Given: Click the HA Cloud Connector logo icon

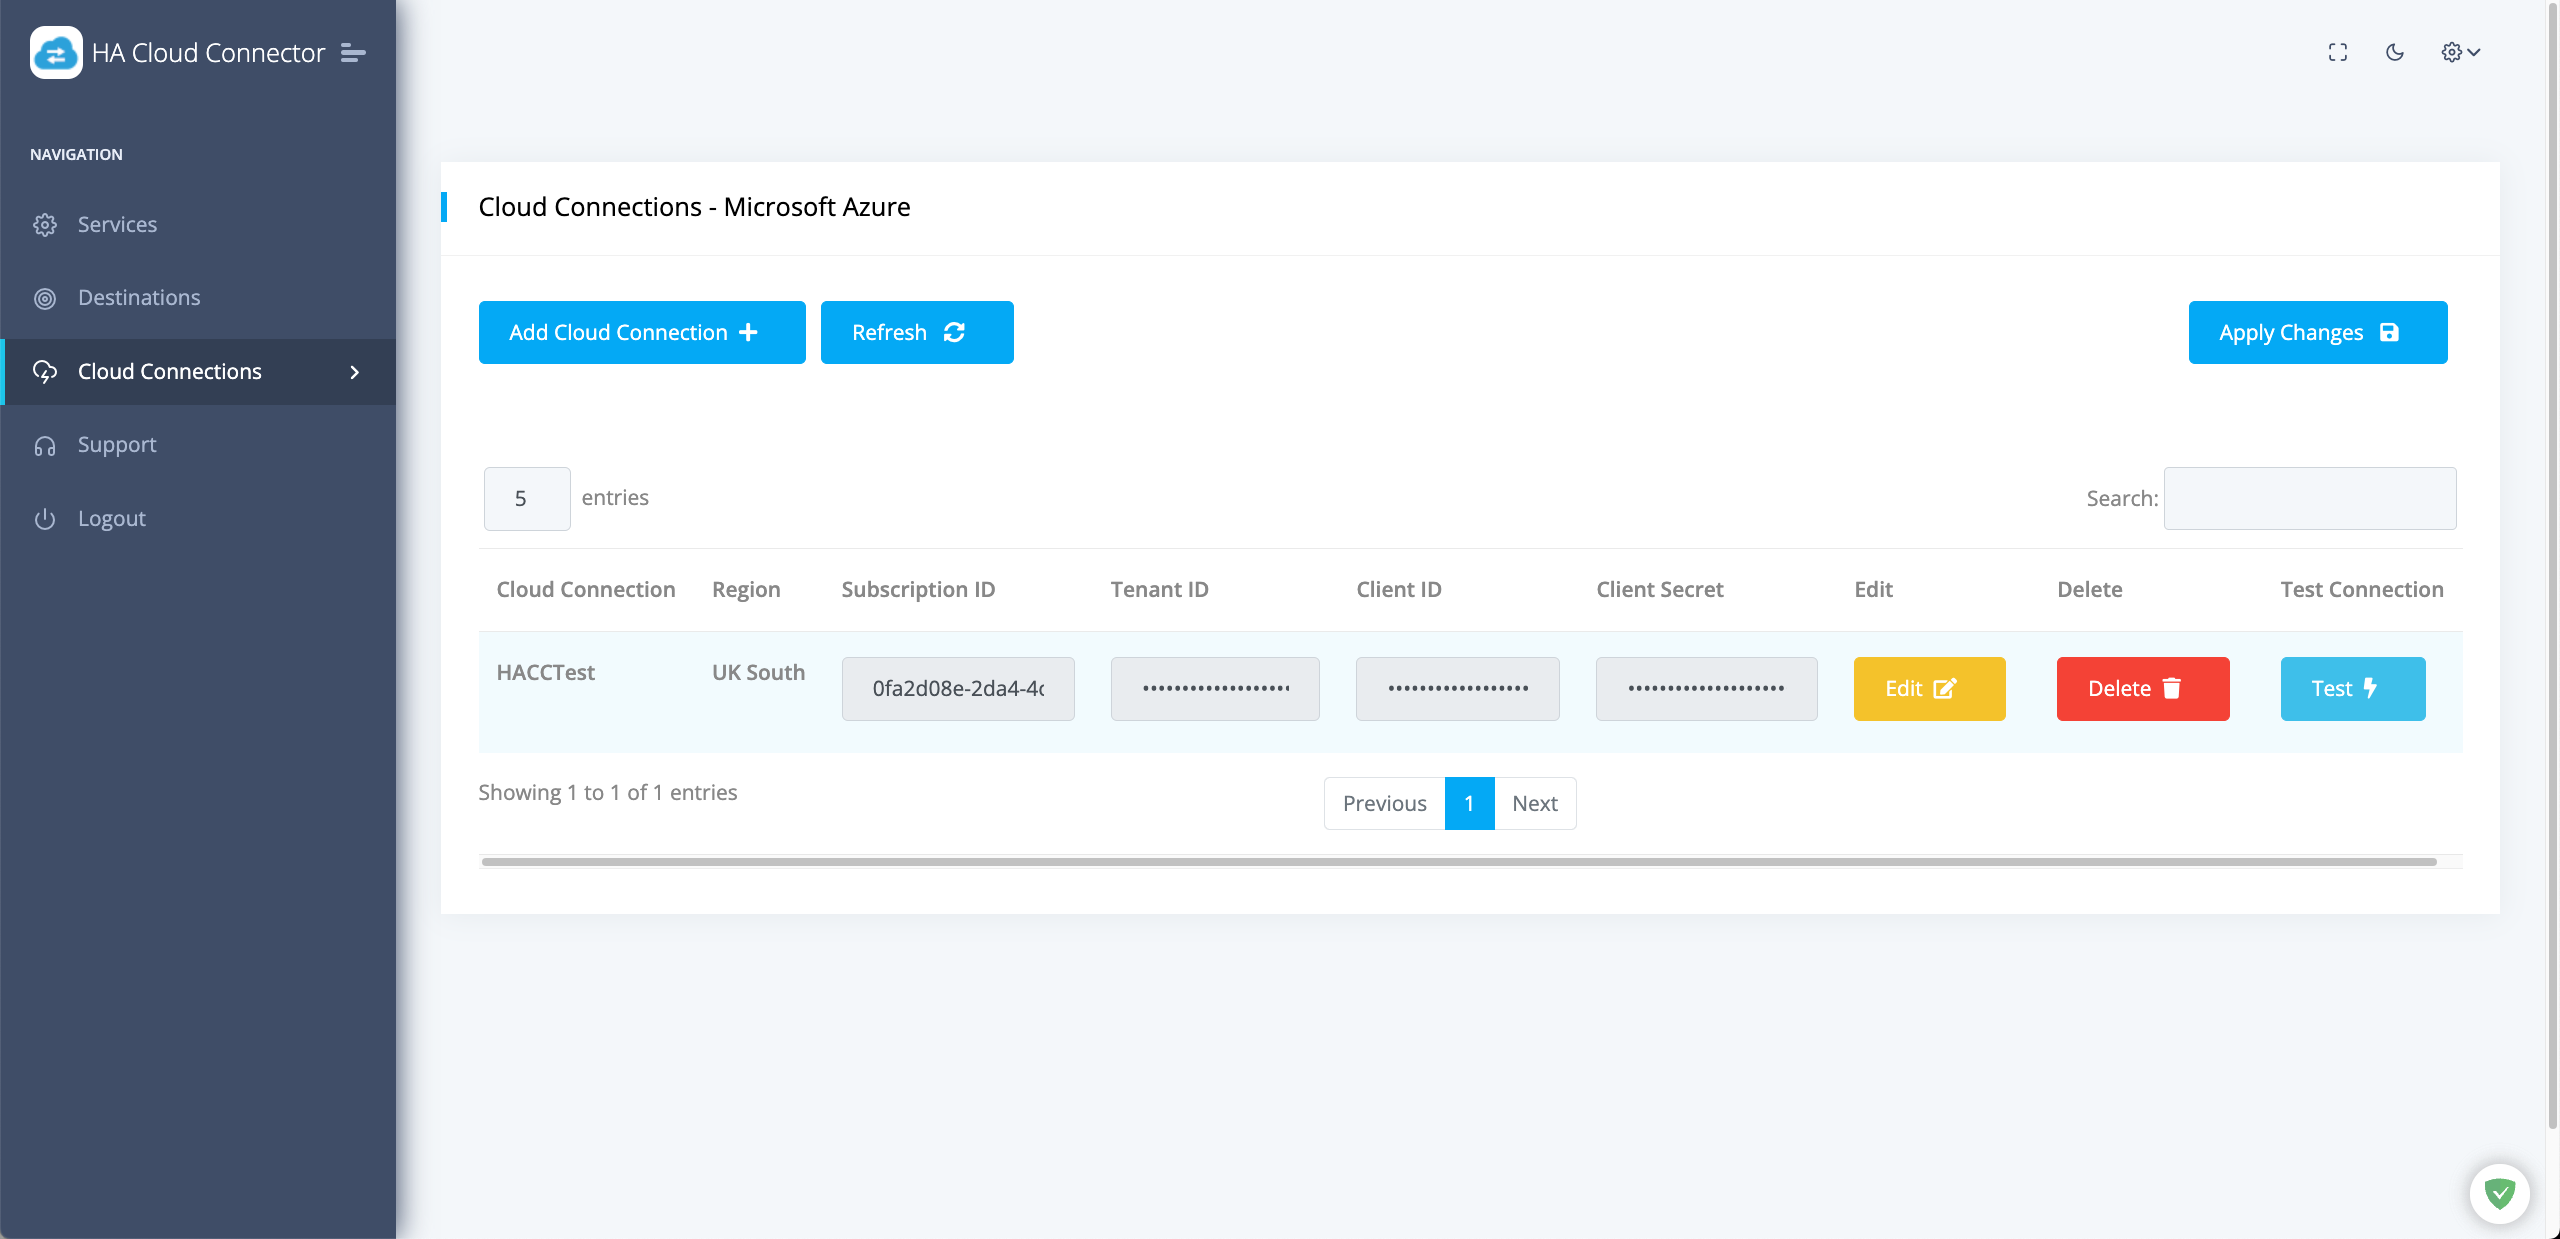Looking at the screenshot, I should 56,52.
